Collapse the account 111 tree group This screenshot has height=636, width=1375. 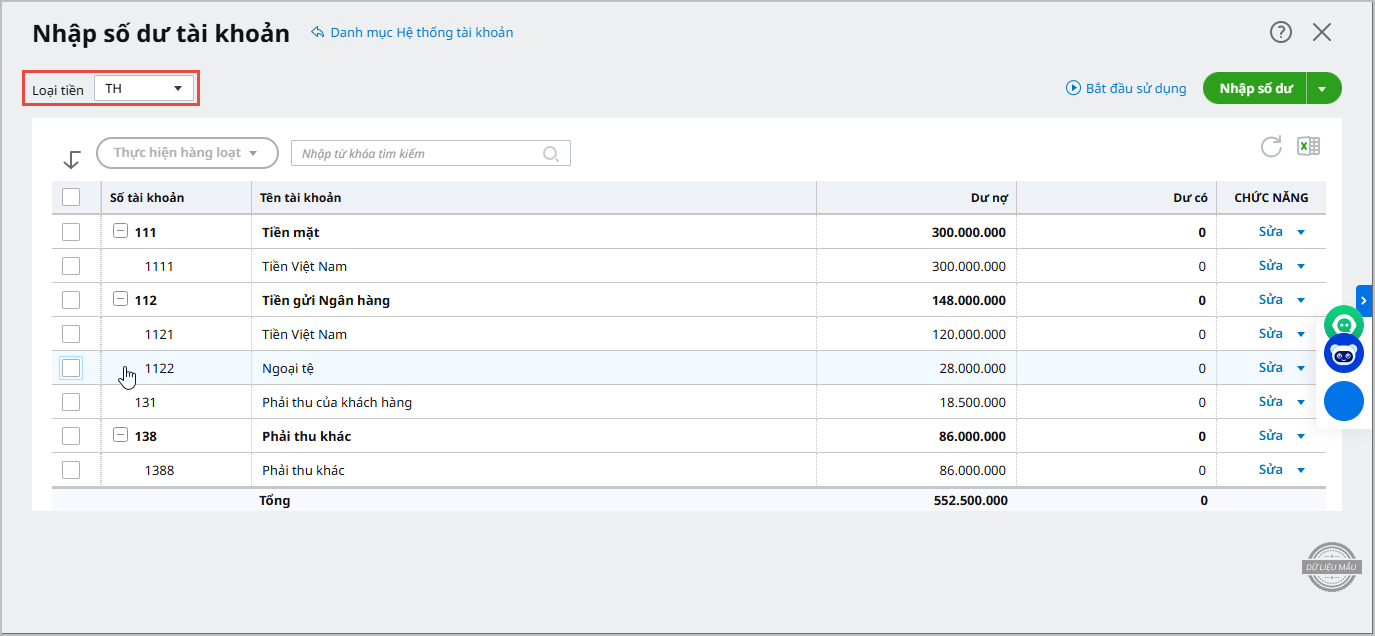(120, 232)
